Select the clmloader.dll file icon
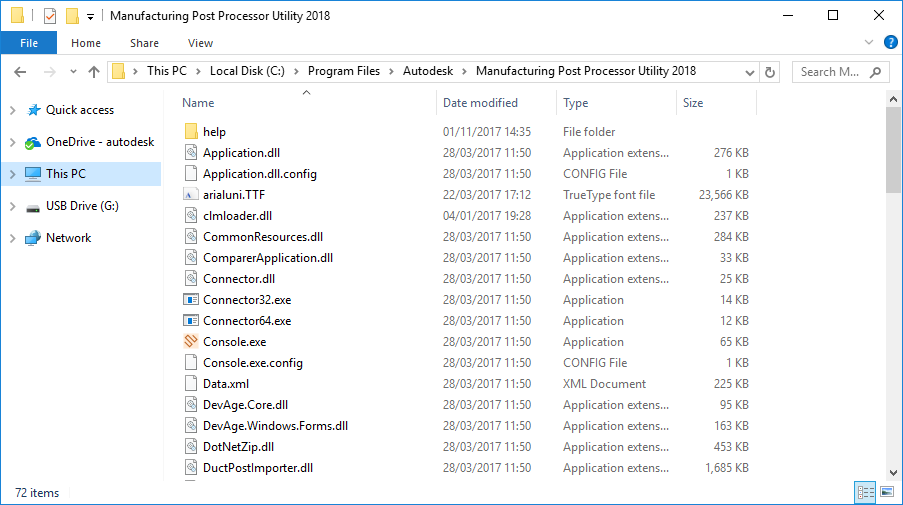Image resolution: width=903 pixels, height=505 pixels. click(x=191, y=216)
